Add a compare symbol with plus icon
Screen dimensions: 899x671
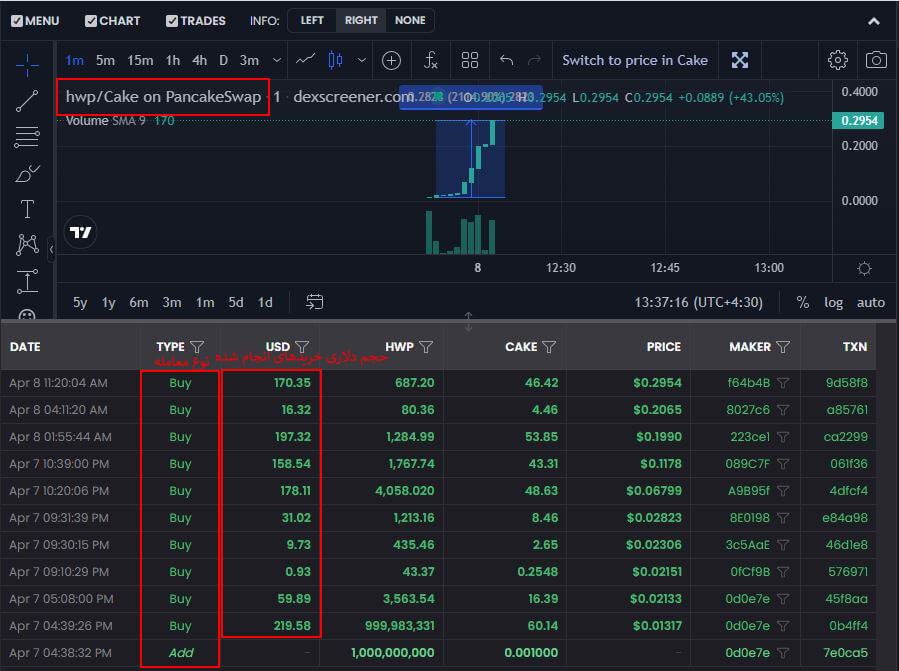(x=391, y=60)
